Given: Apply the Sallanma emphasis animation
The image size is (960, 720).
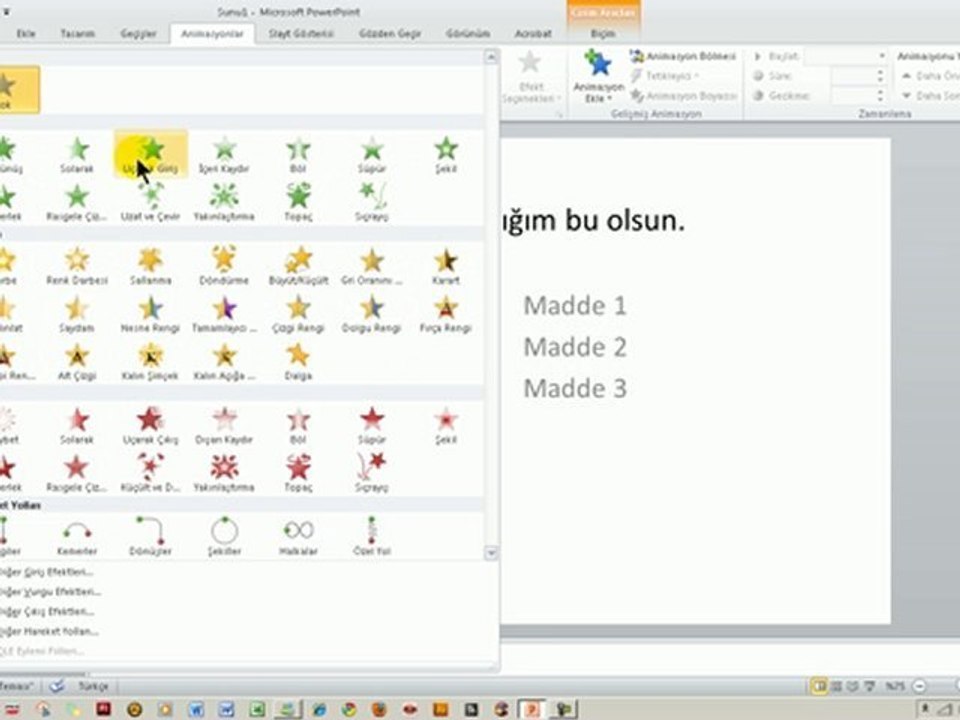Looking at the screenshot, I should pos(151,266).
